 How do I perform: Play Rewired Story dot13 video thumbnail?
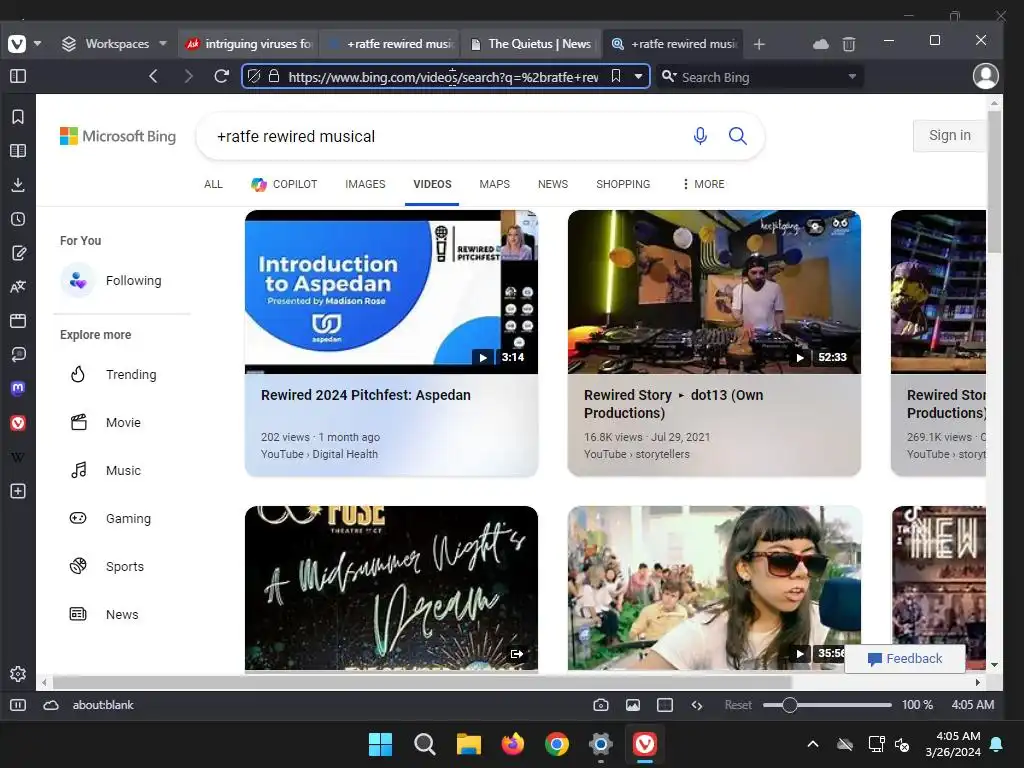tap(714, 291)
